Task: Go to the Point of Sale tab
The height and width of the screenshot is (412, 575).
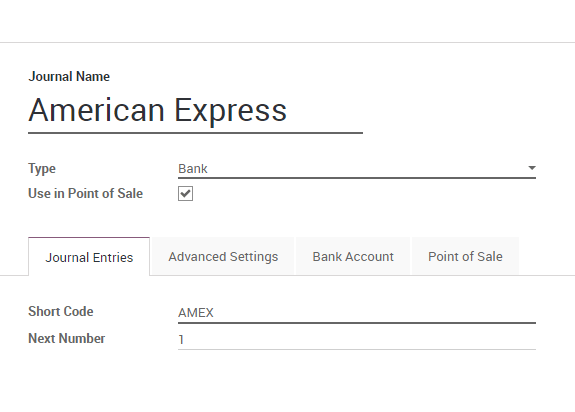Action: [465, 256]
